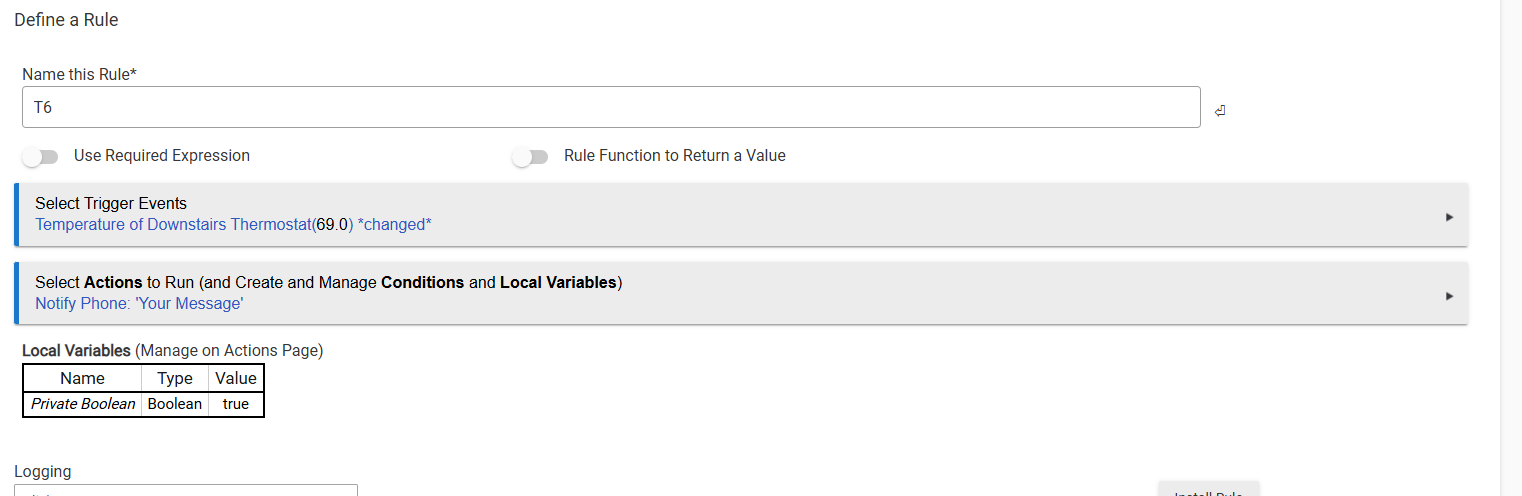Viewport: 1522px width, 496px height.
Task: Select the Private Boolean variable name cell
Action: pyautogui.click(x=83, y=404)
